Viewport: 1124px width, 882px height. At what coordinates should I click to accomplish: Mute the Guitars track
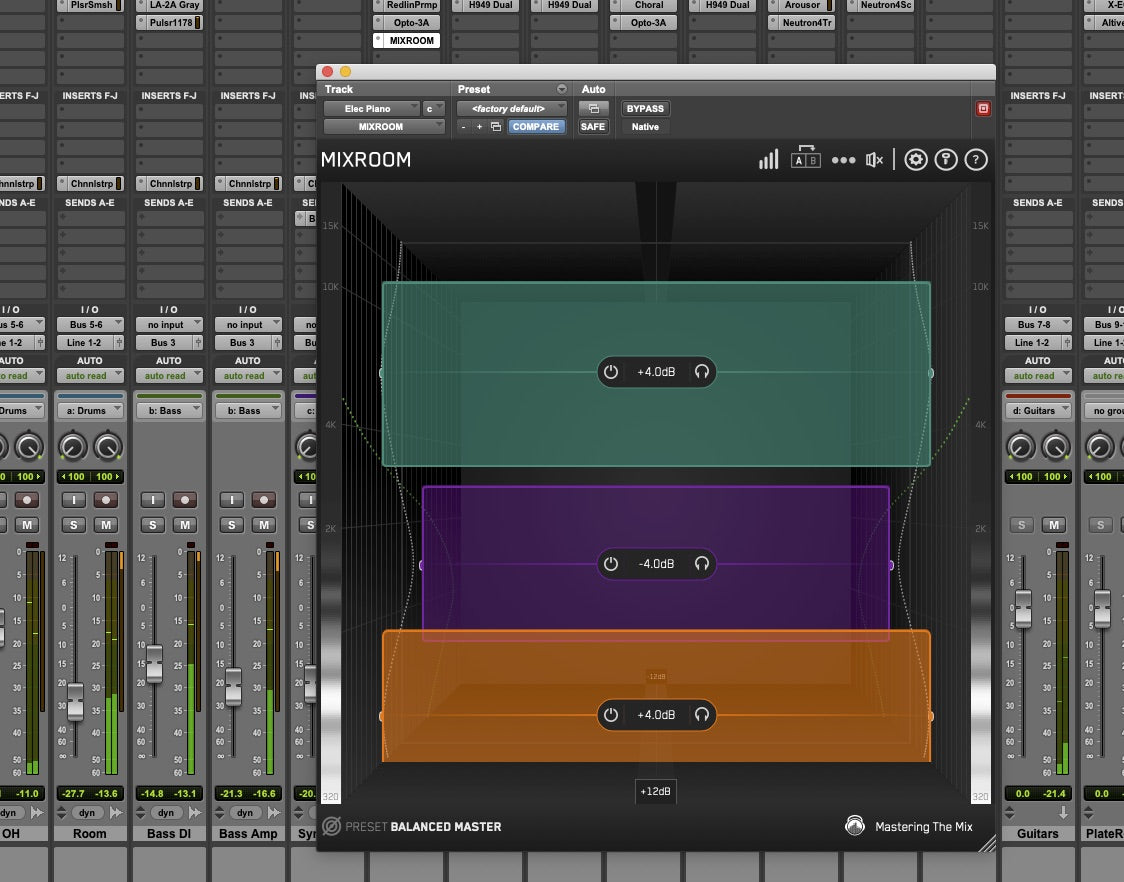(x=1054, y=525)
